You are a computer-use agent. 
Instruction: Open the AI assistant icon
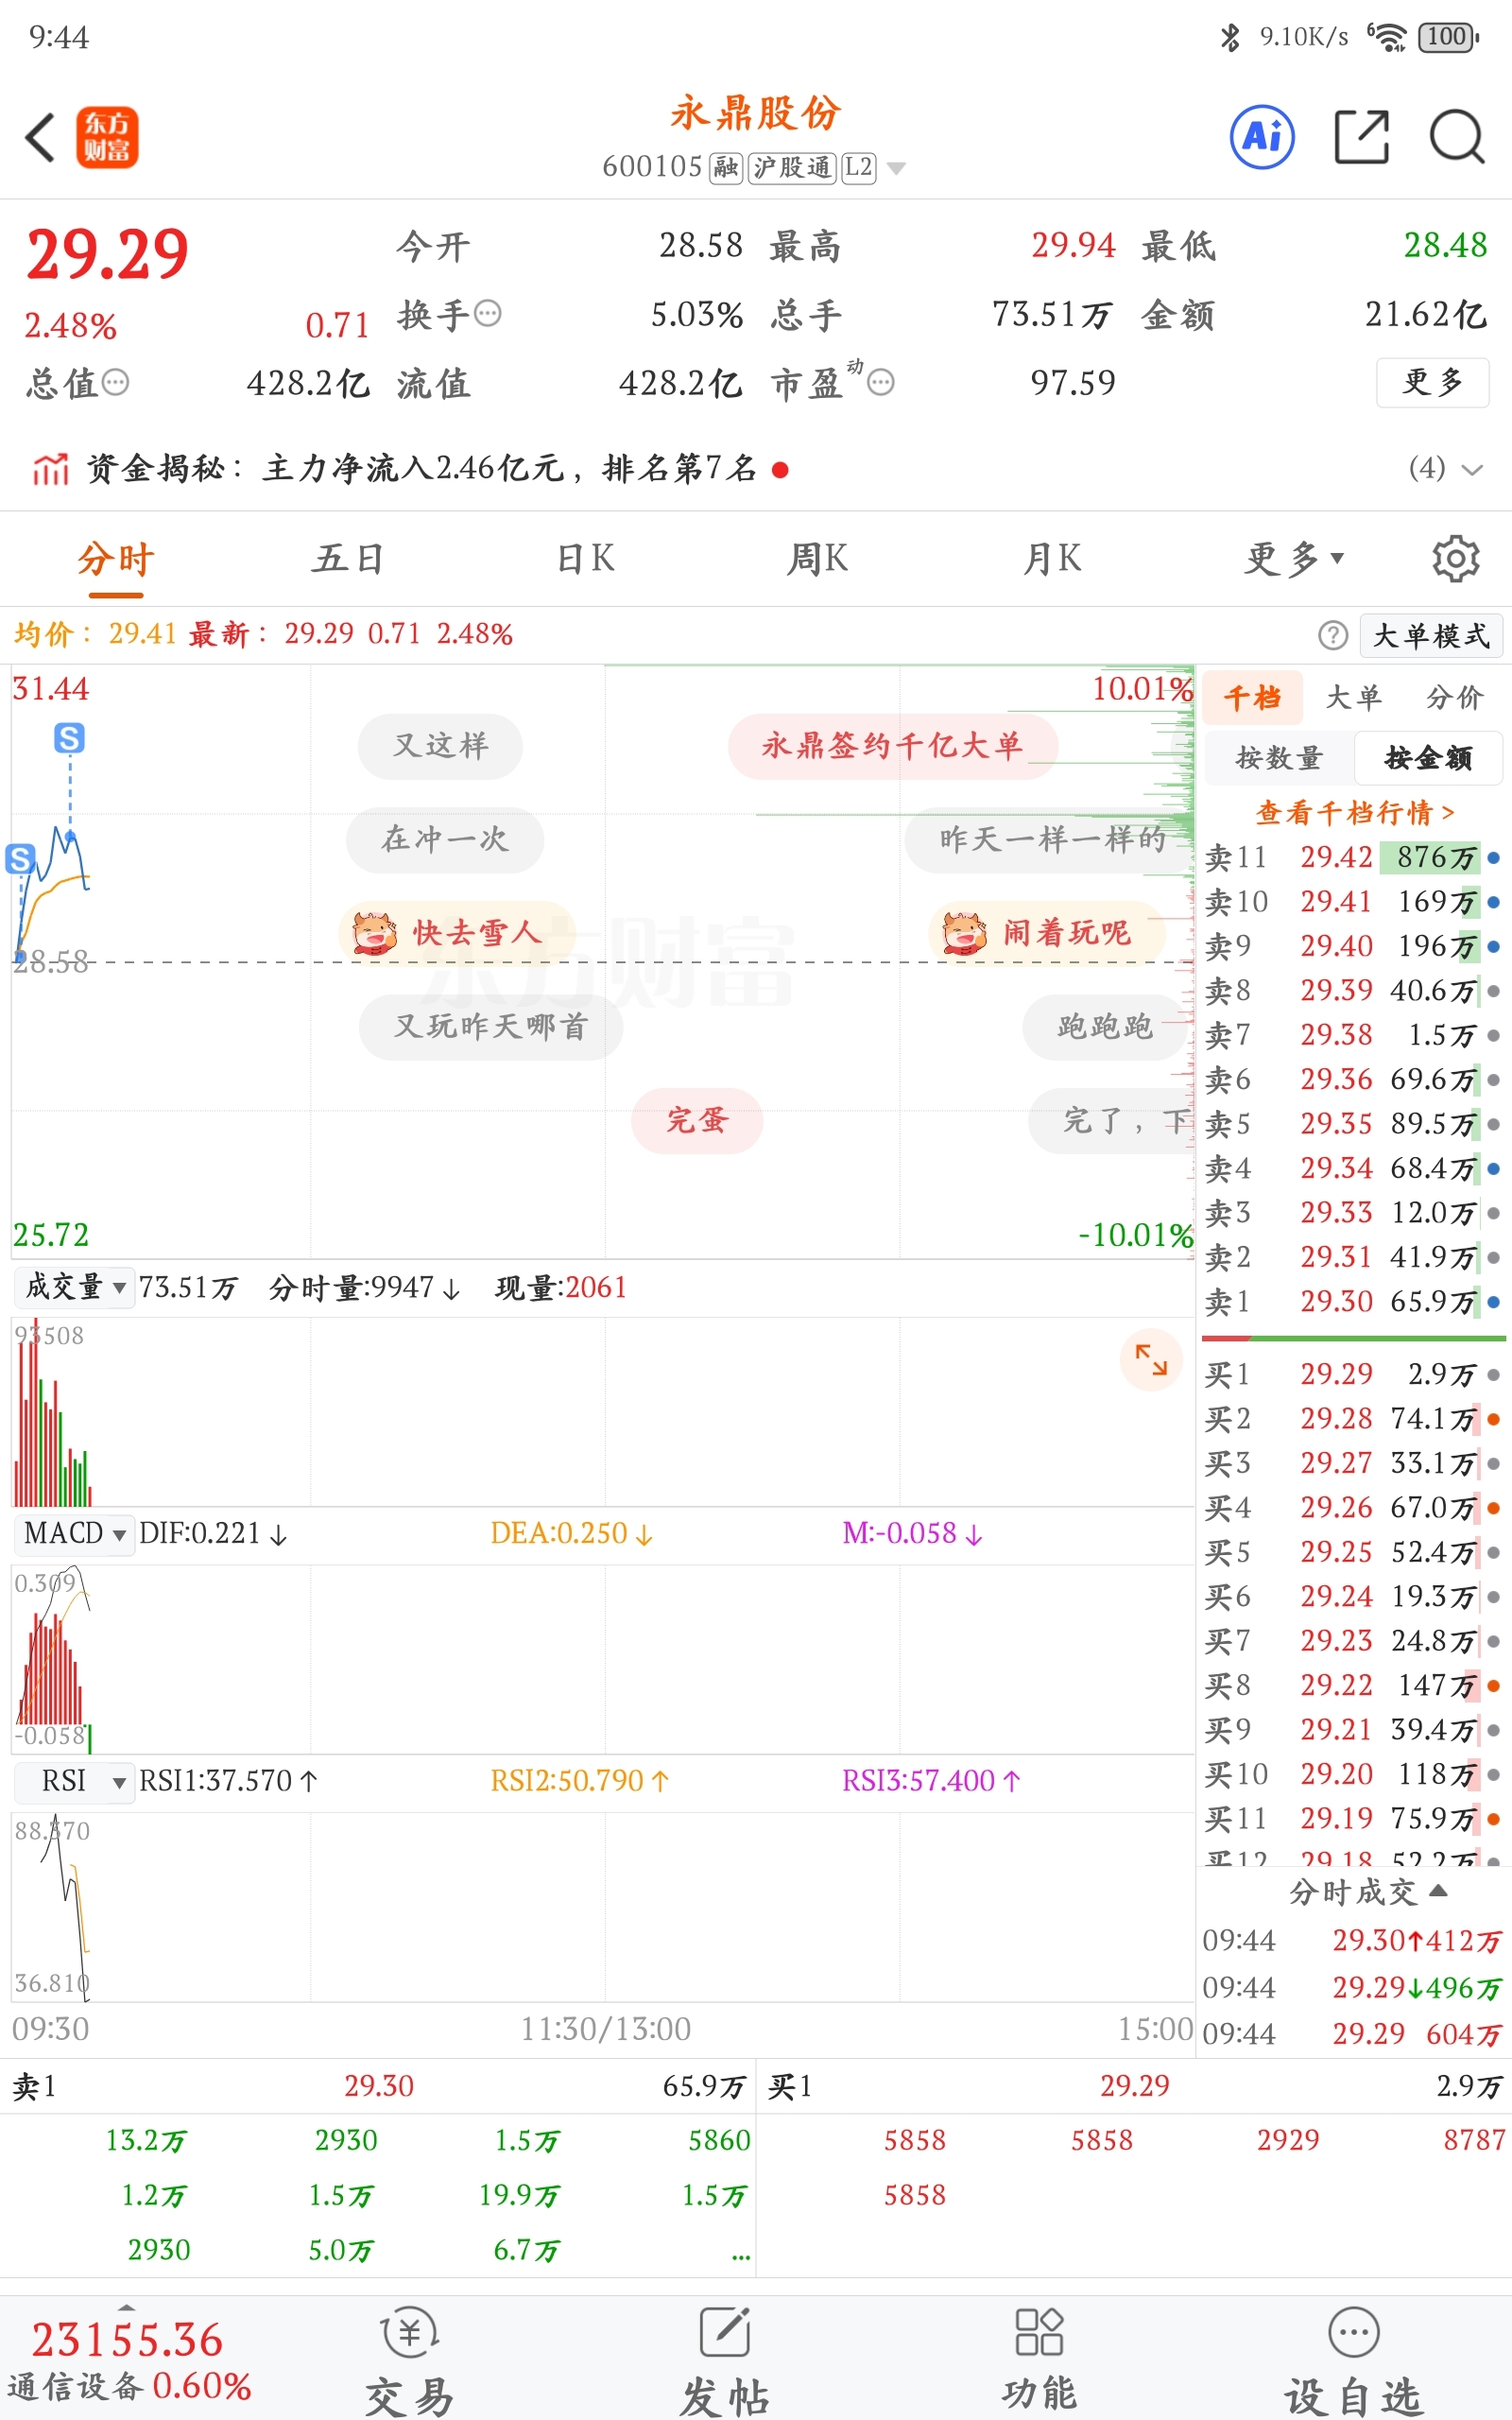tap(1262, 136)
